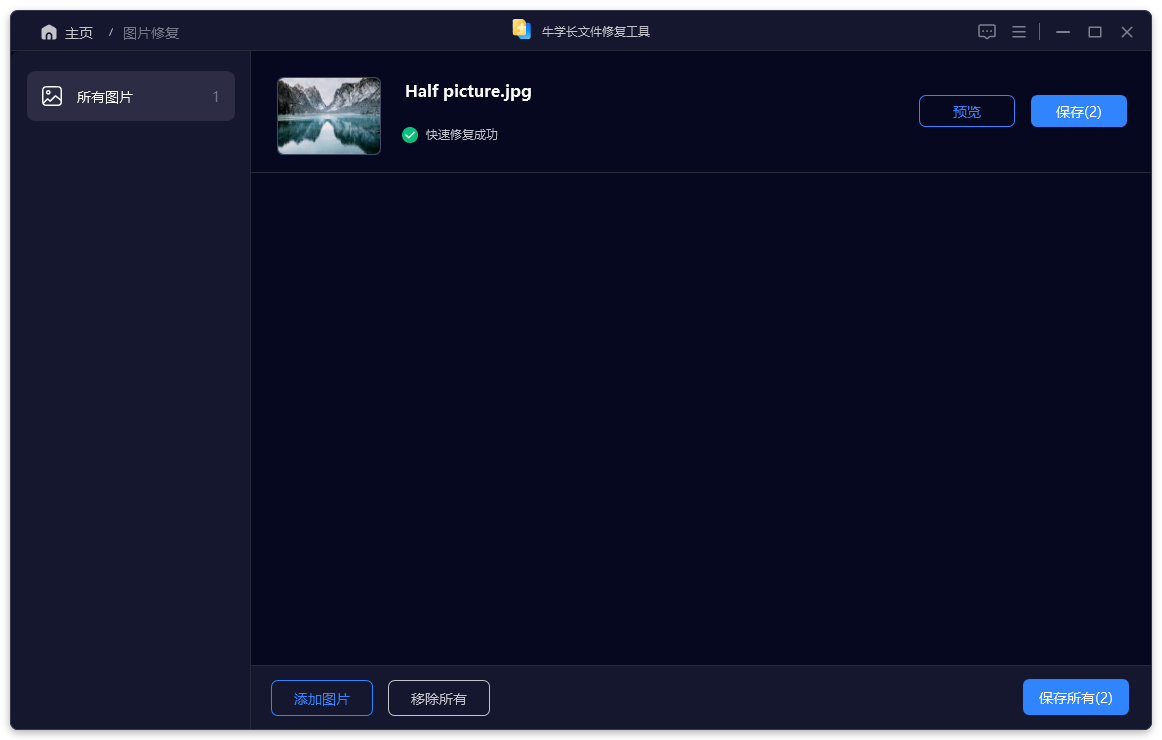Open the hamburger menu in the title bar
Image resolution: width=1162 pixels, height=740 pixels.
[x=1018, y=31]
